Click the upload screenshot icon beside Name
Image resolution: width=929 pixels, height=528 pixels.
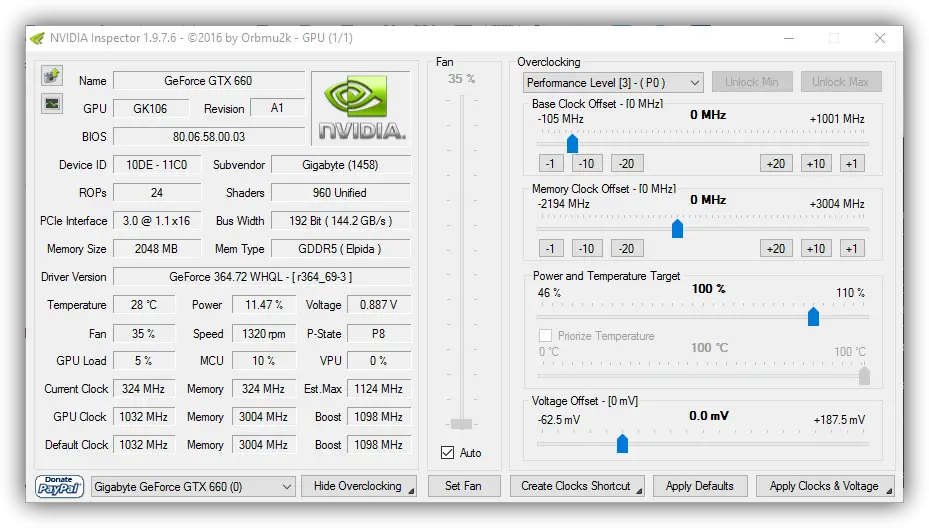(52, 76)
